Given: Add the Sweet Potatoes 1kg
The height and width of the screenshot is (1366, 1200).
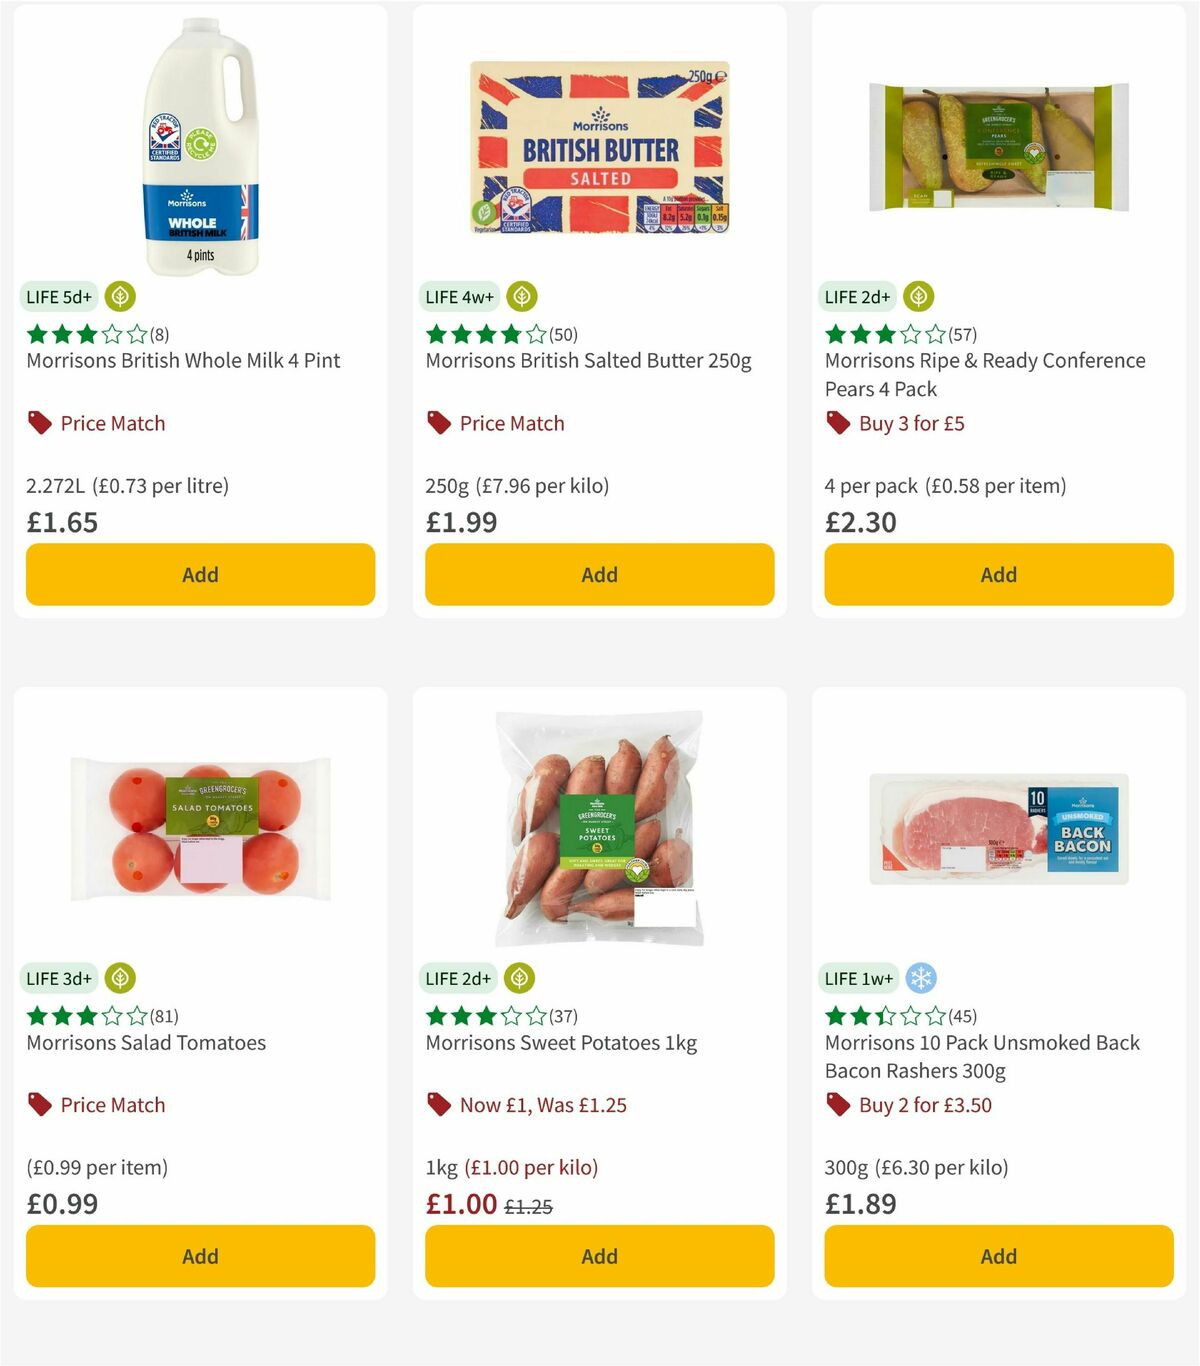Looking at the screenshot, I should click(x=599, y=1256).
